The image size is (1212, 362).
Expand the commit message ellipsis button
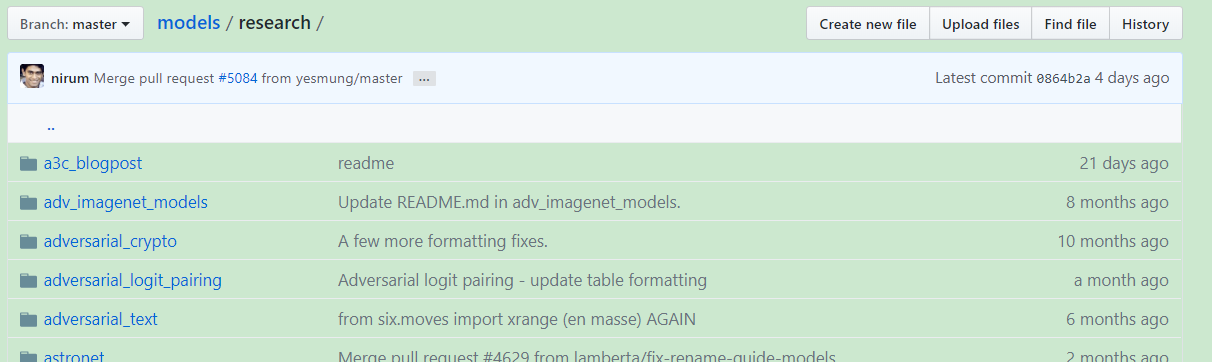424,78
